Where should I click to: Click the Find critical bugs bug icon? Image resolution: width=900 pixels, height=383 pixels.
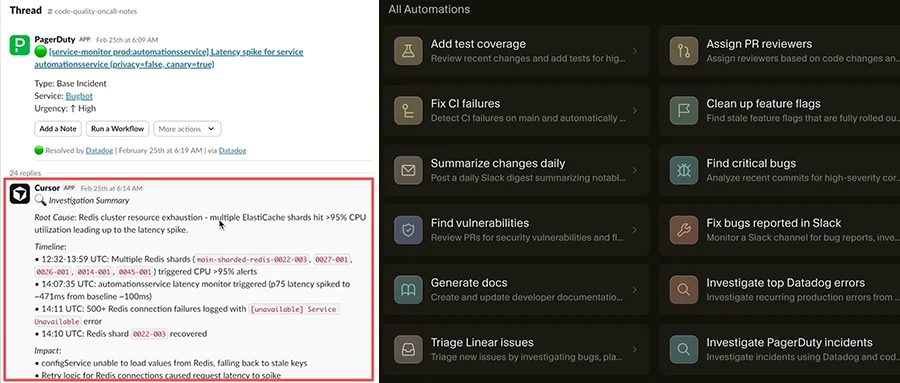pos(684,170)
